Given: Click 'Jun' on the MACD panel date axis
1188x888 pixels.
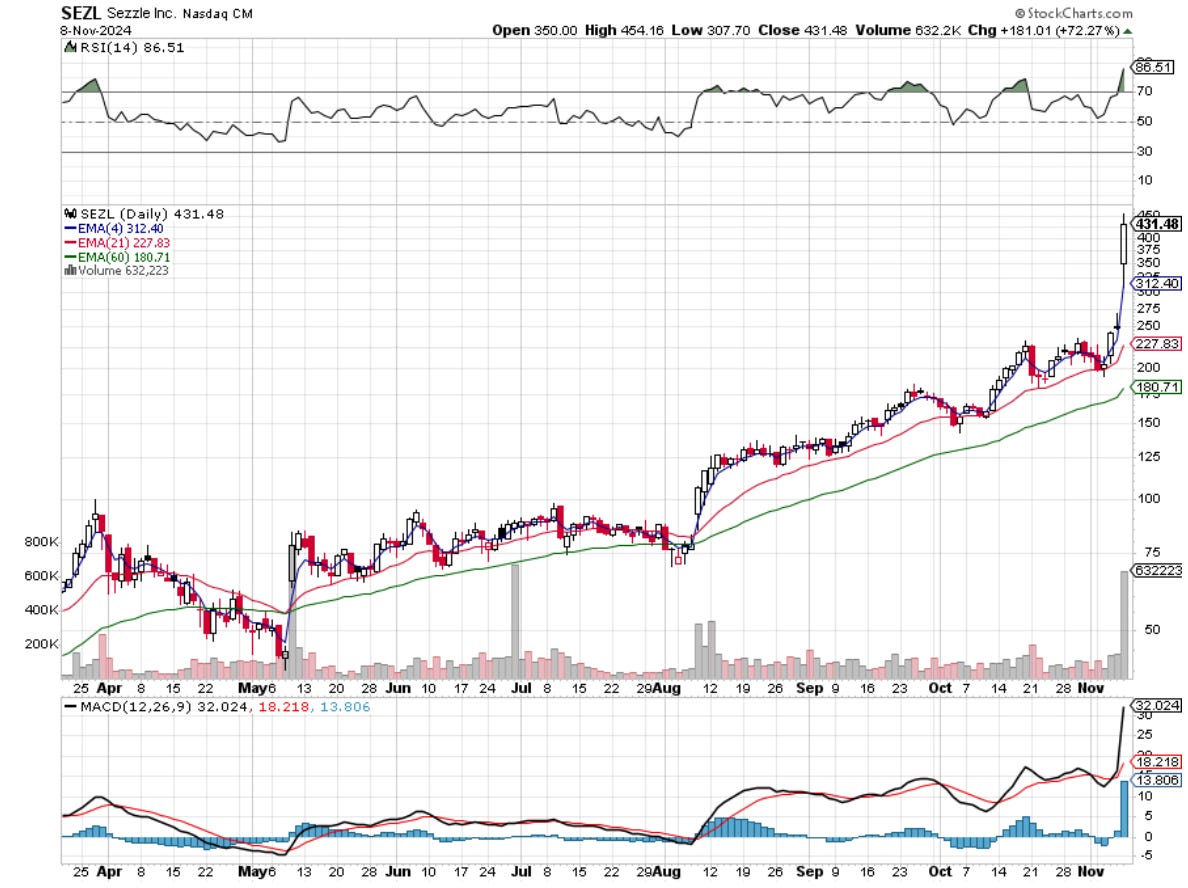Looking at the screenshot, I should (398, 871).
